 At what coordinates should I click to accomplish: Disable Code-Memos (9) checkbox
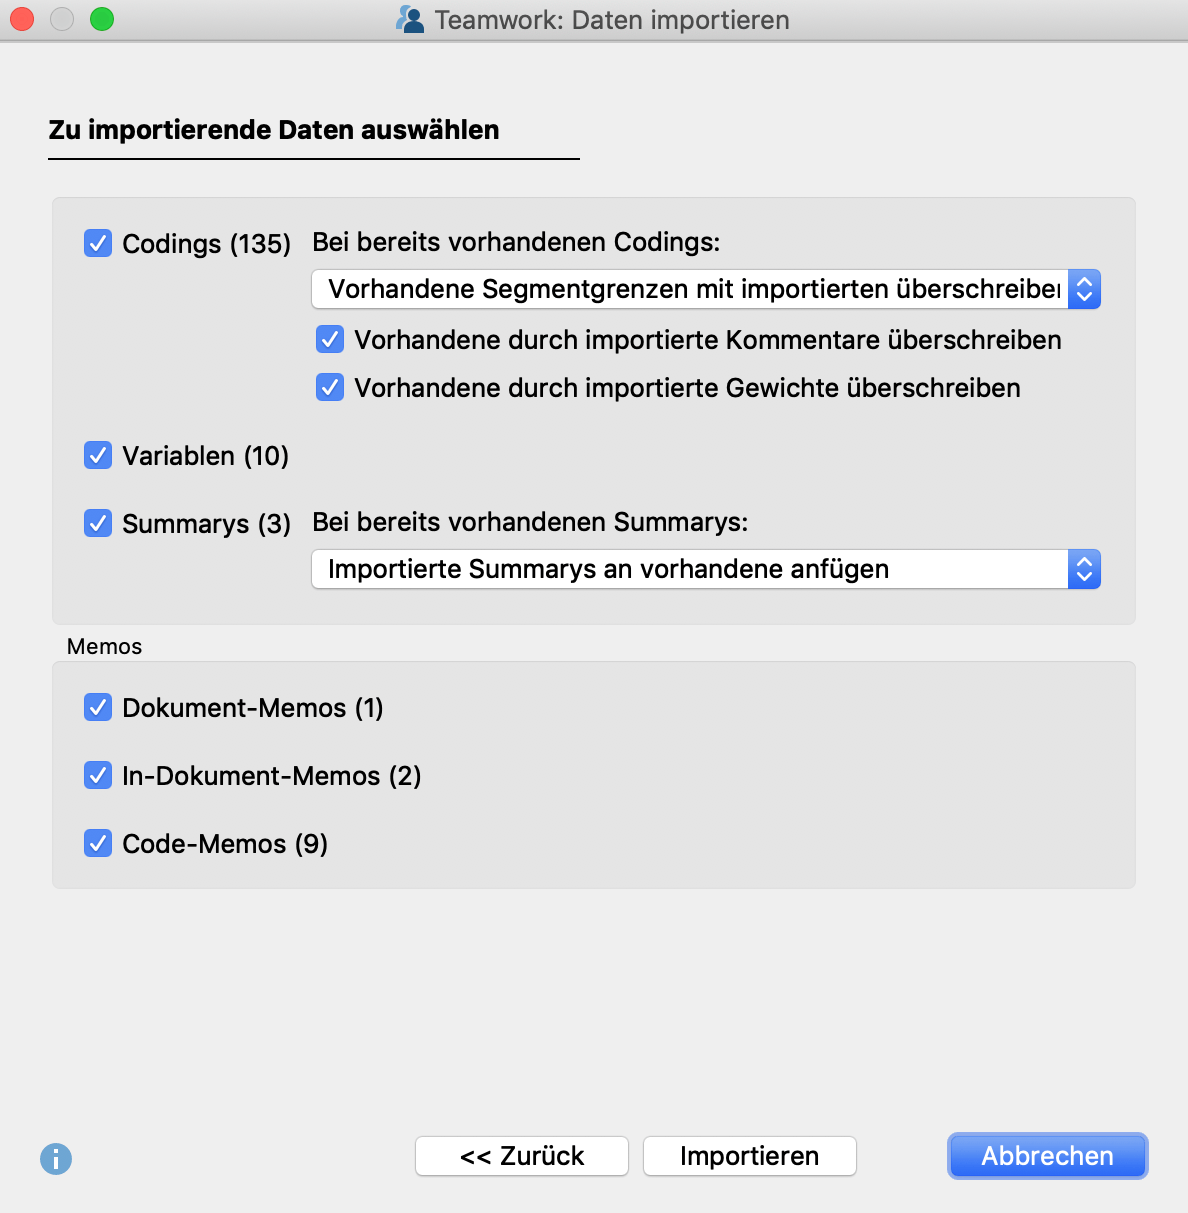coord(98,843)
